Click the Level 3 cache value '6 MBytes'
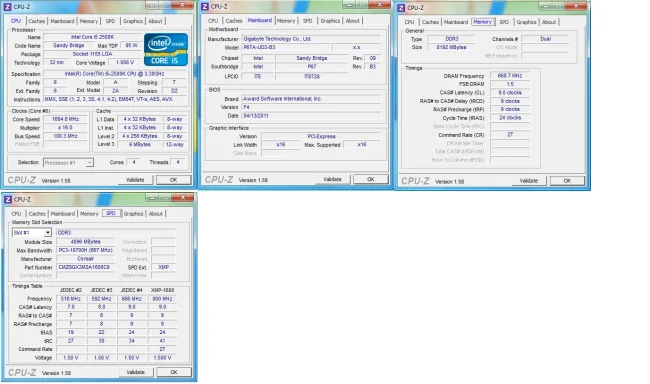The width and height of the screenshot is (650, 384). [x=140, y=144]
